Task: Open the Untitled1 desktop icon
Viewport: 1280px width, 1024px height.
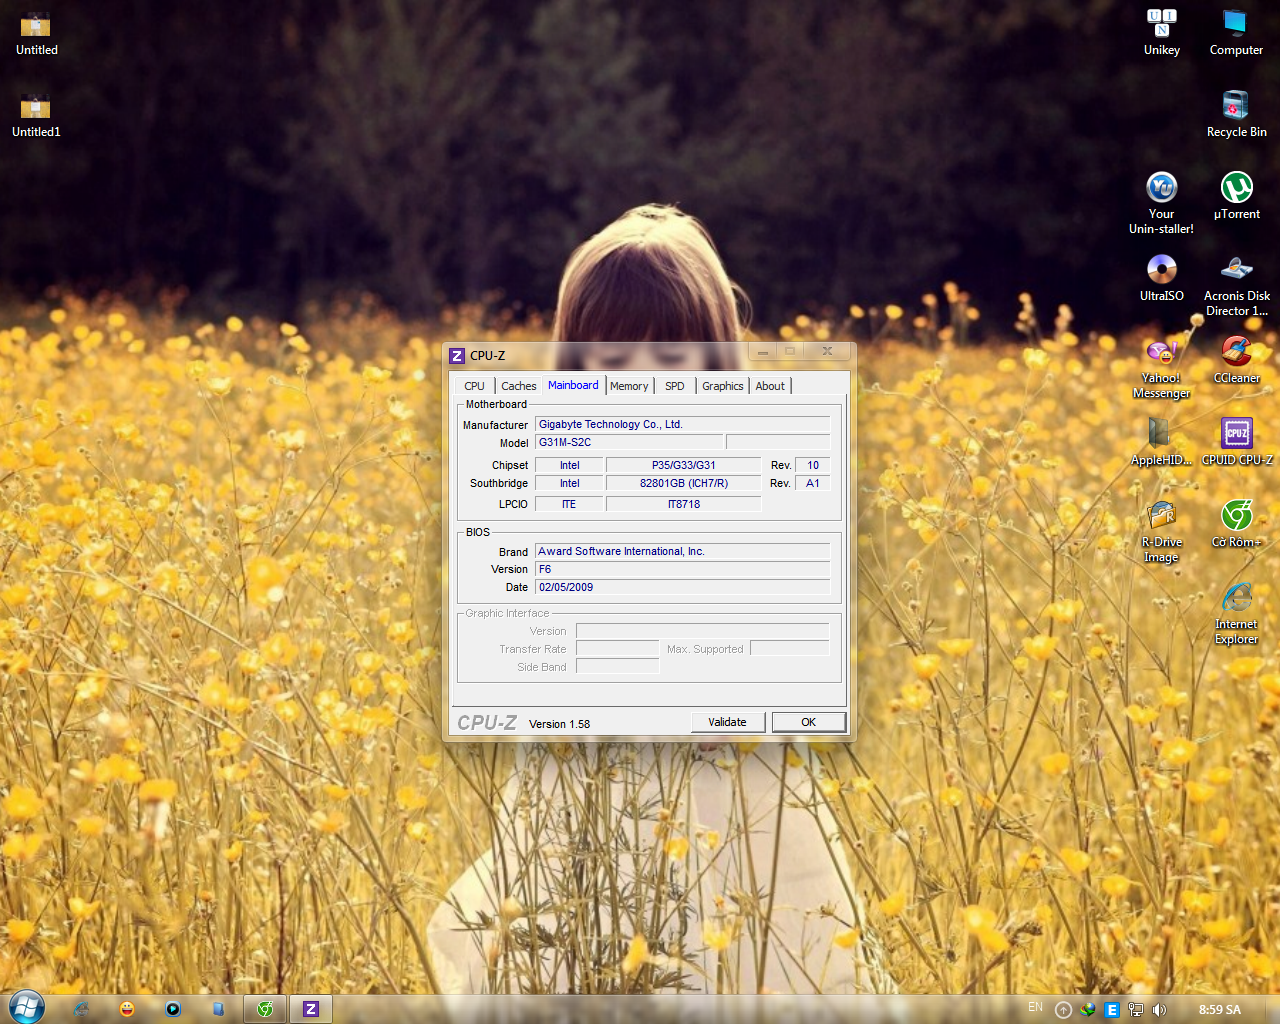Action: [36, 115]
